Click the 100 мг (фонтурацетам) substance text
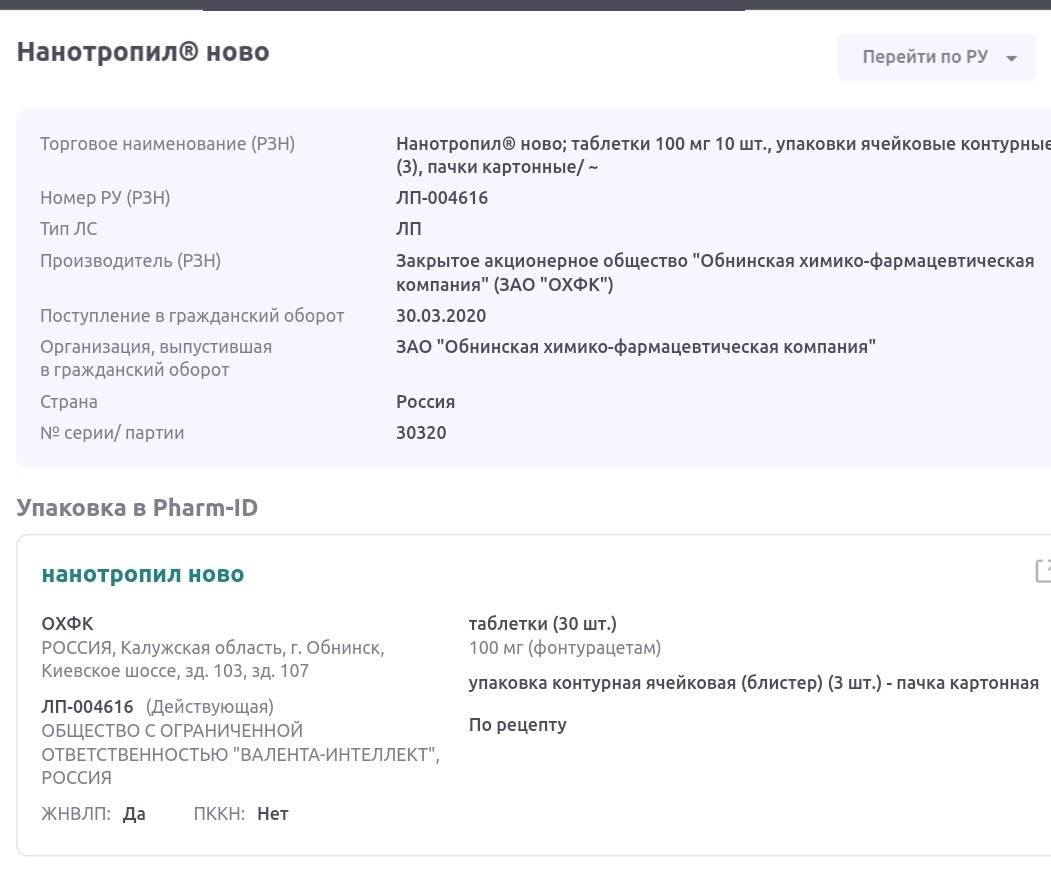This screenshot has width=1051, height=882. tap(565, 648)
